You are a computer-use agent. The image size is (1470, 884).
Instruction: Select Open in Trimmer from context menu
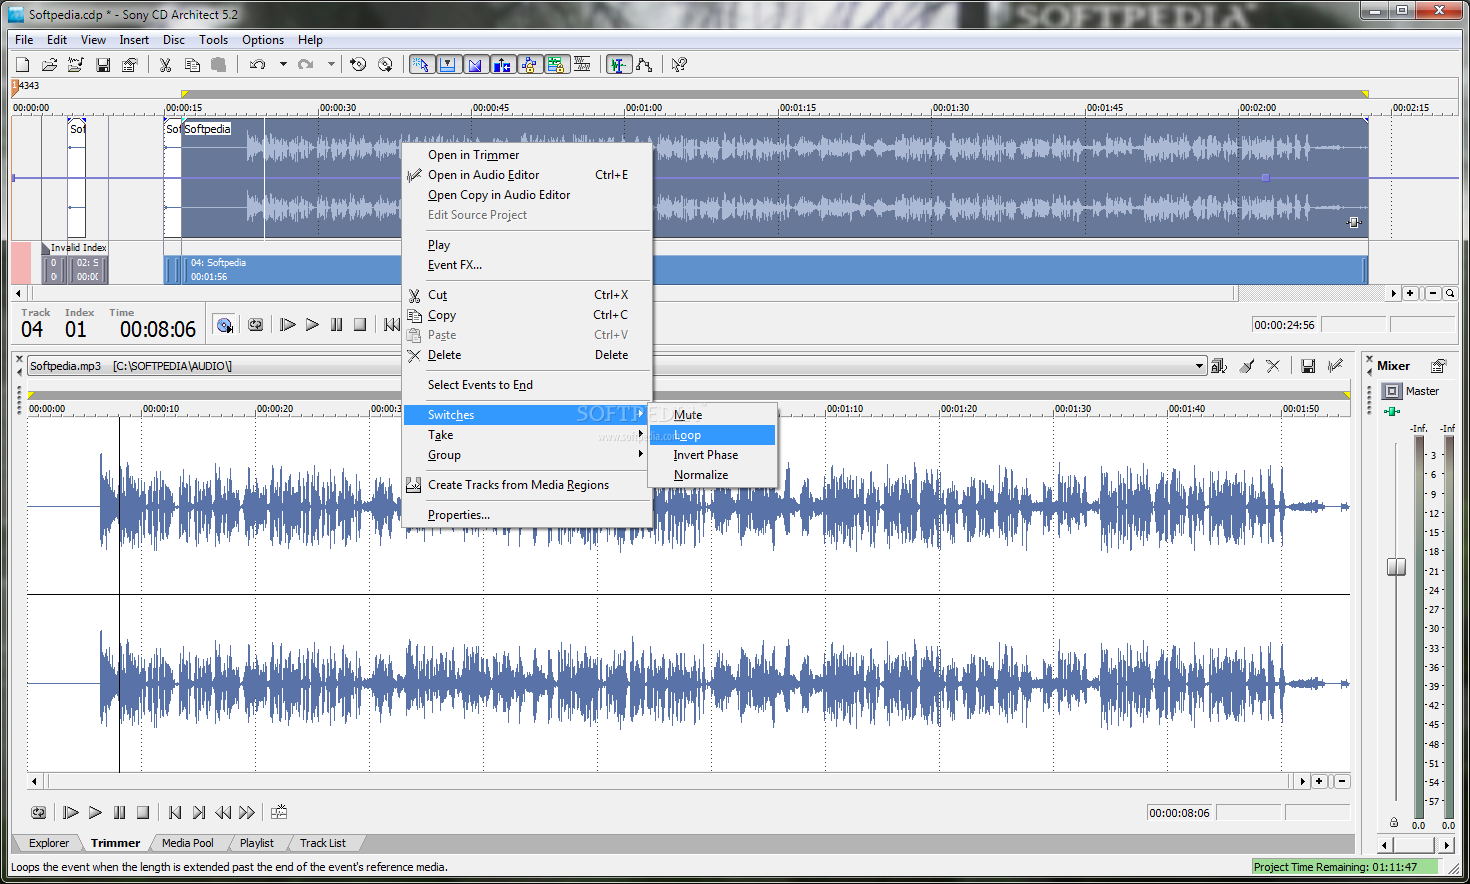[527, 155]
